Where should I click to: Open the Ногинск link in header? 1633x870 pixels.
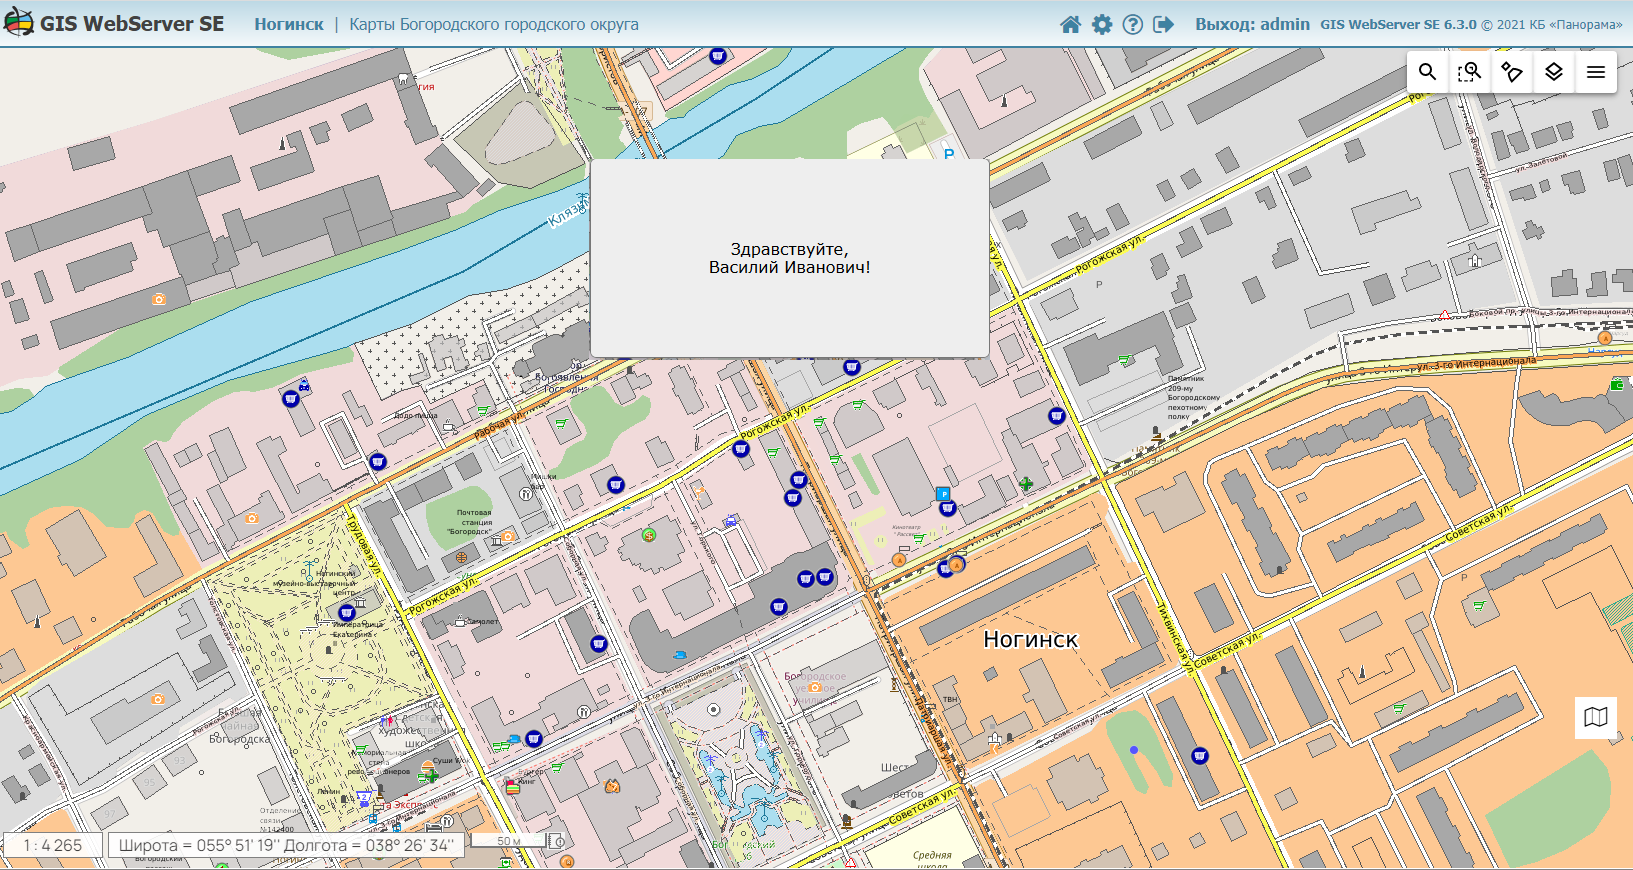289,24
